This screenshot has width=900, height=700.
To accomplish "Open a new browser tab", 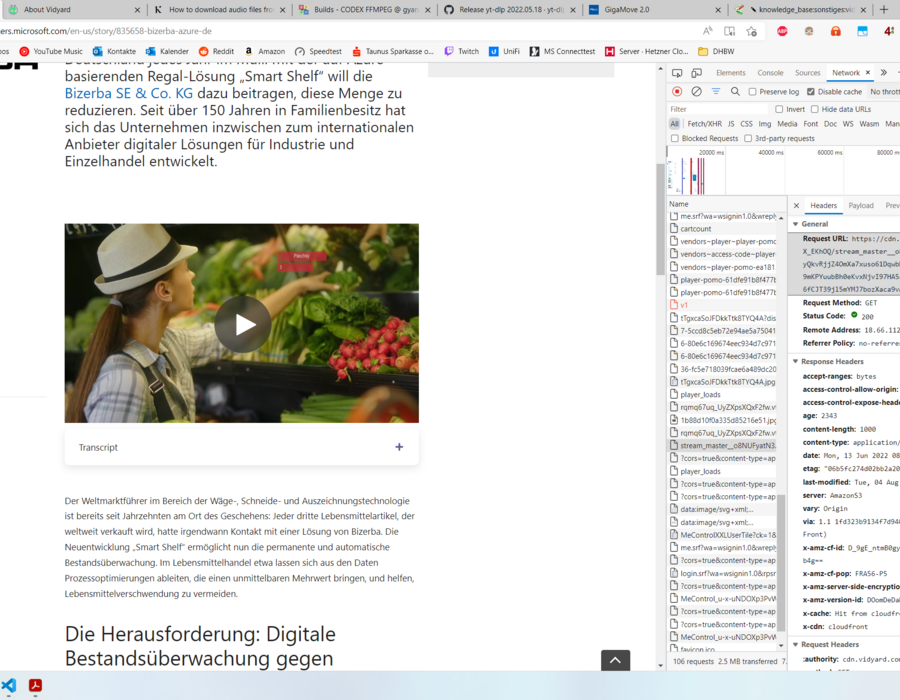I will pyautogui.click(x=884, y=10).
